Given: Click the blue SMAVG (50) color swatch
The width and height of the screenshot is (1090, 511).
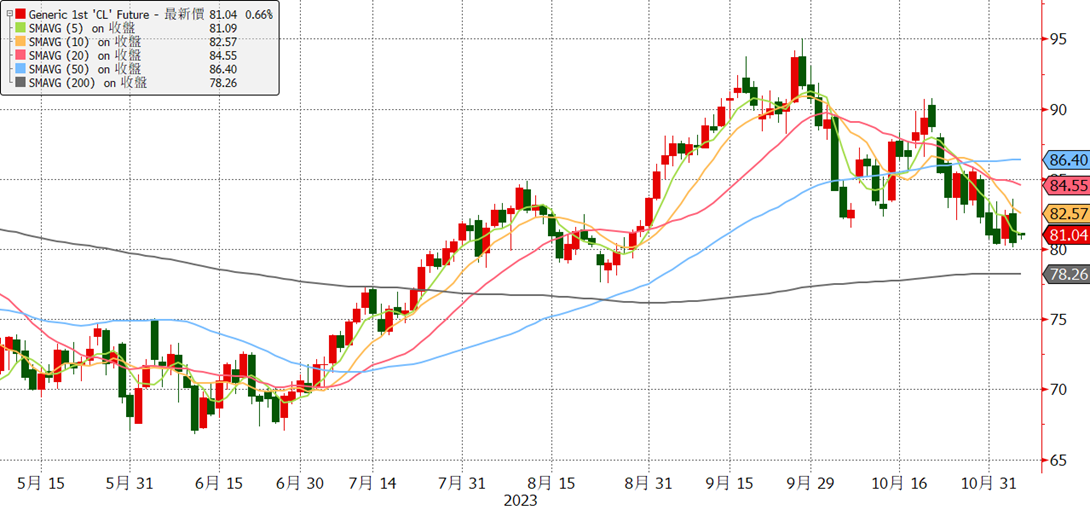Looking at the screenshot, I should click(20, 70).
